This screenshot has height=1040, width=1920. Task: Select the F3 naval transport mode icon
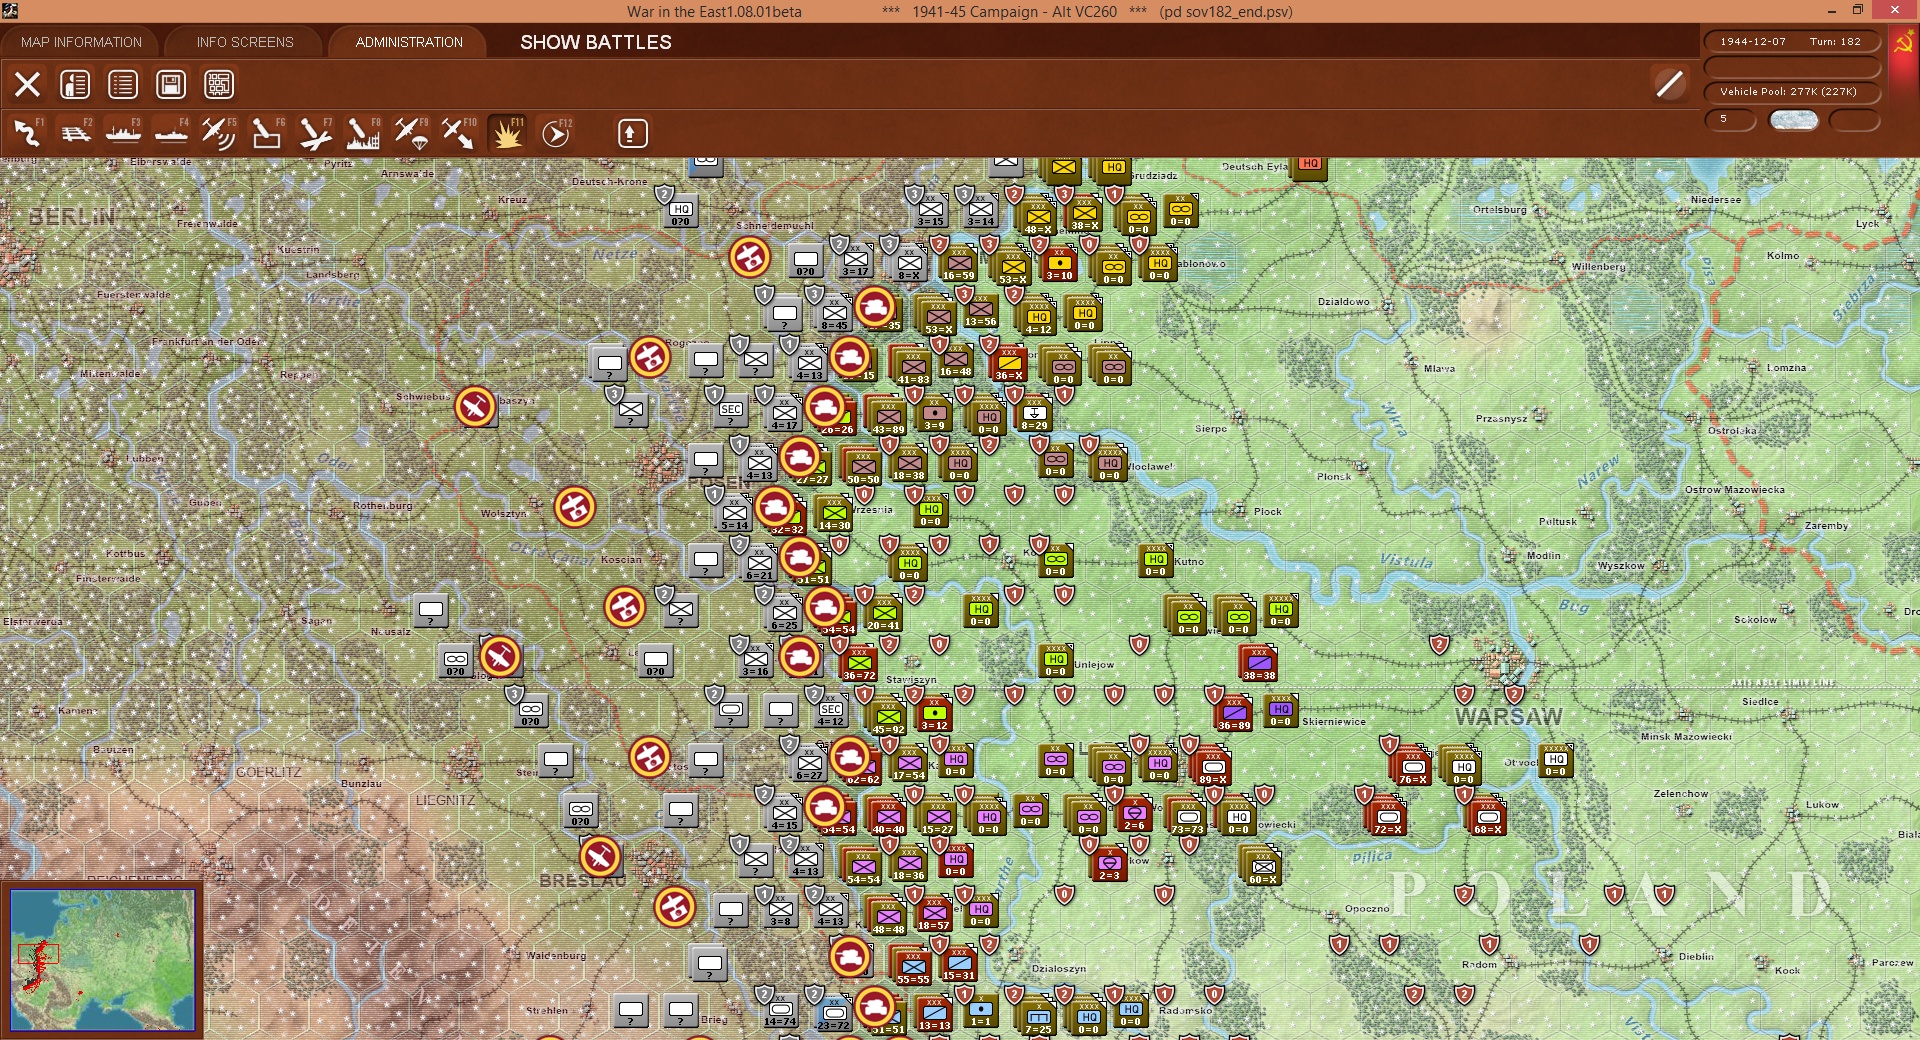pos(123,133)
